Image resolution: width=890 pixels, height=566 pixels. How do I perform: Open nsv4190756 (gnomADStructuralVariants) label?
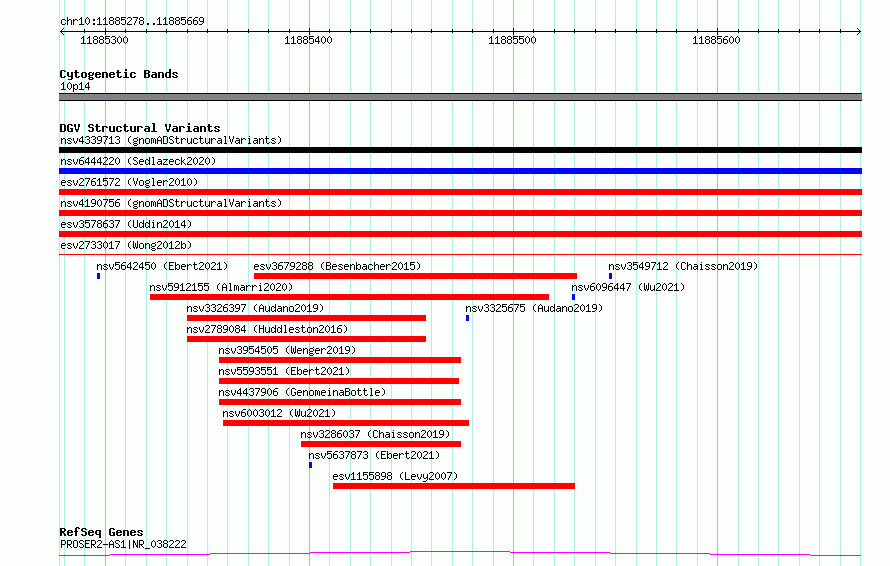[x=171, y=203]
